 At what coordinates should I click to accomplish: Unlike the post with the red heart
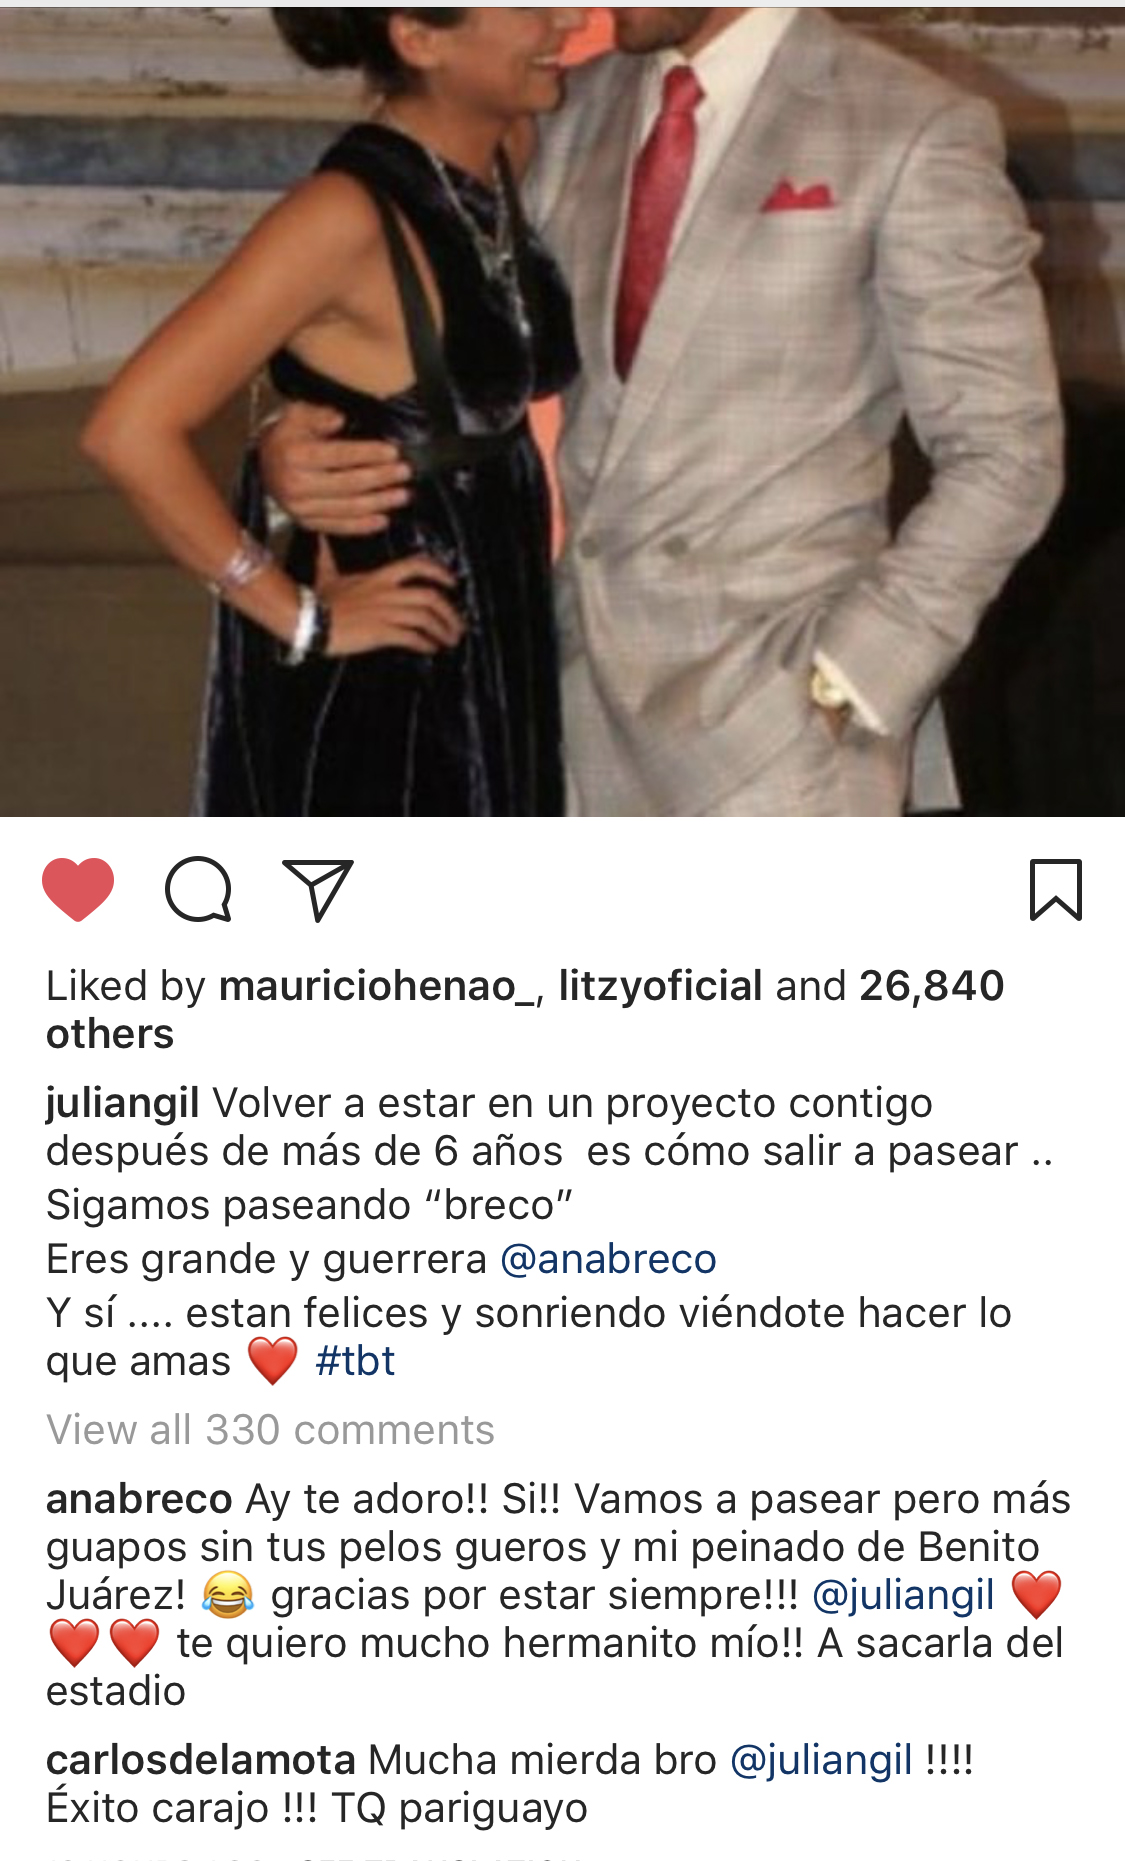click(78, 889)
